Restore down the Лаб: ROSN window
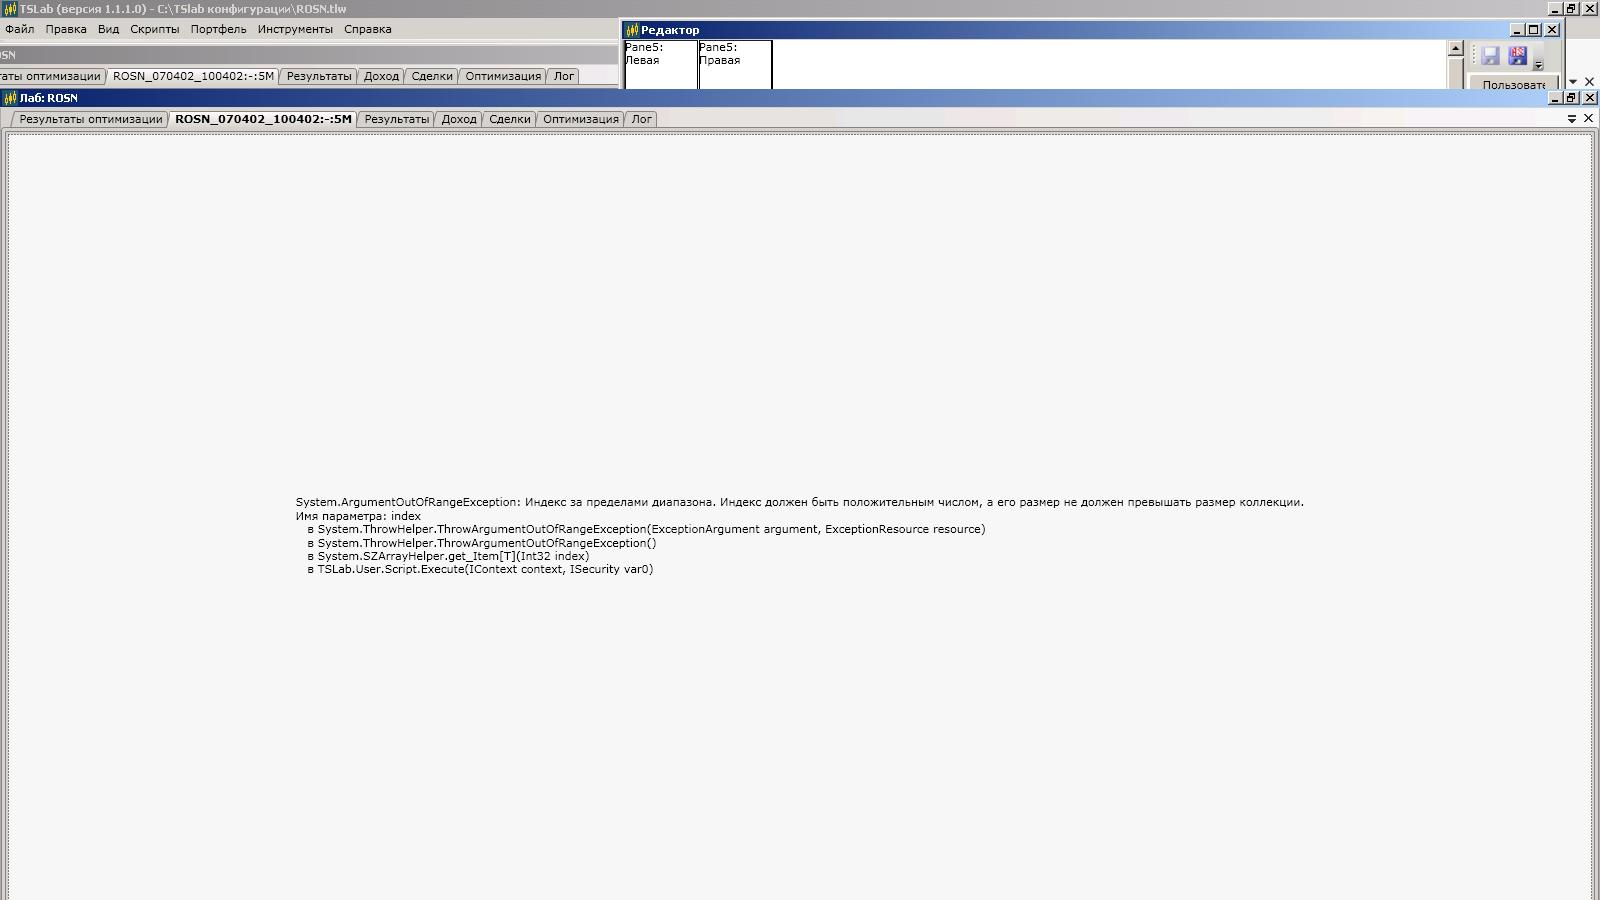 click(x=1571, y=98)
